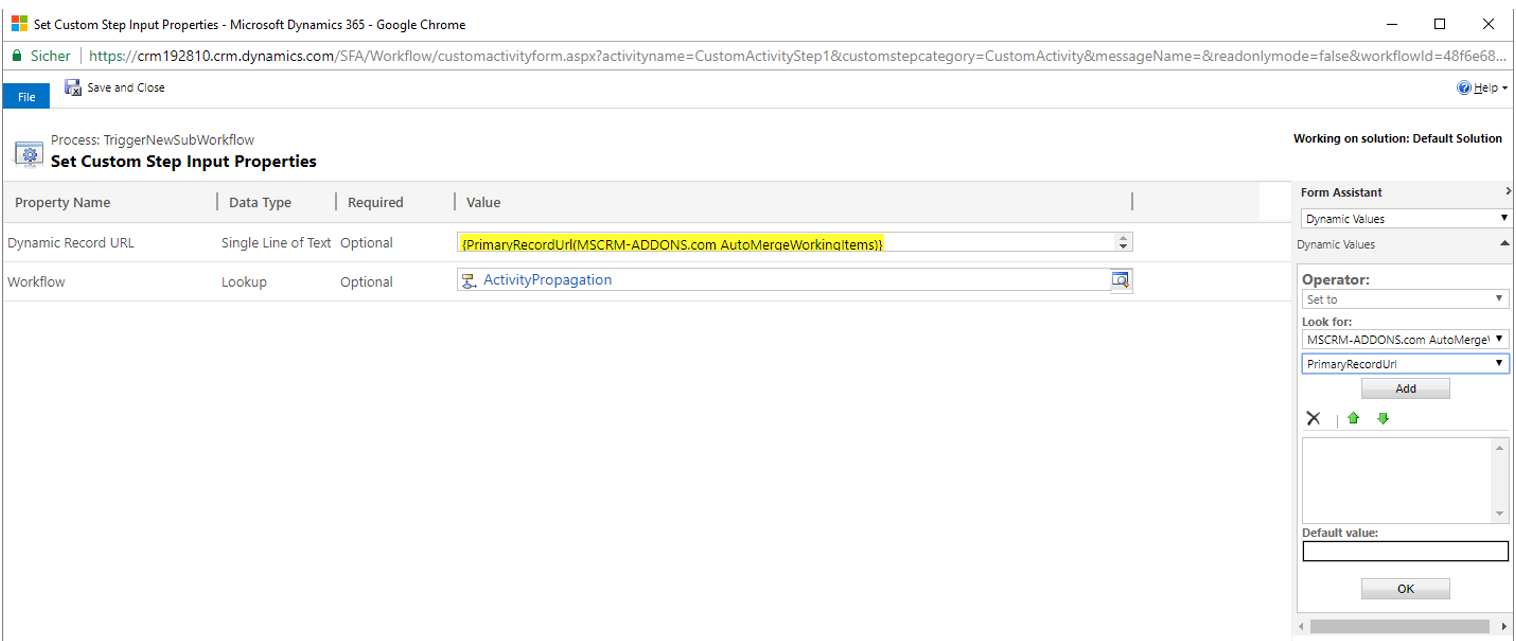Click the Add button
The height and width of the screenshot is (641, 1516).
tap(1405, 388)
